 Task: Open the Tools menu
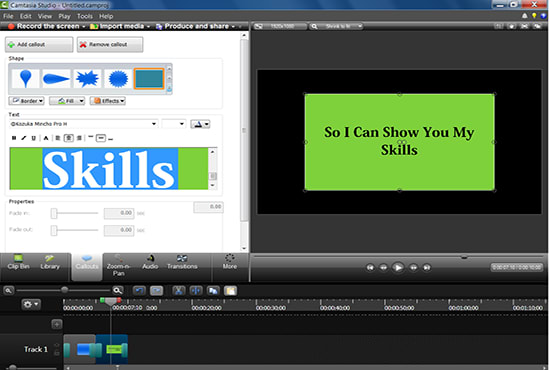(x=85, y=16)
